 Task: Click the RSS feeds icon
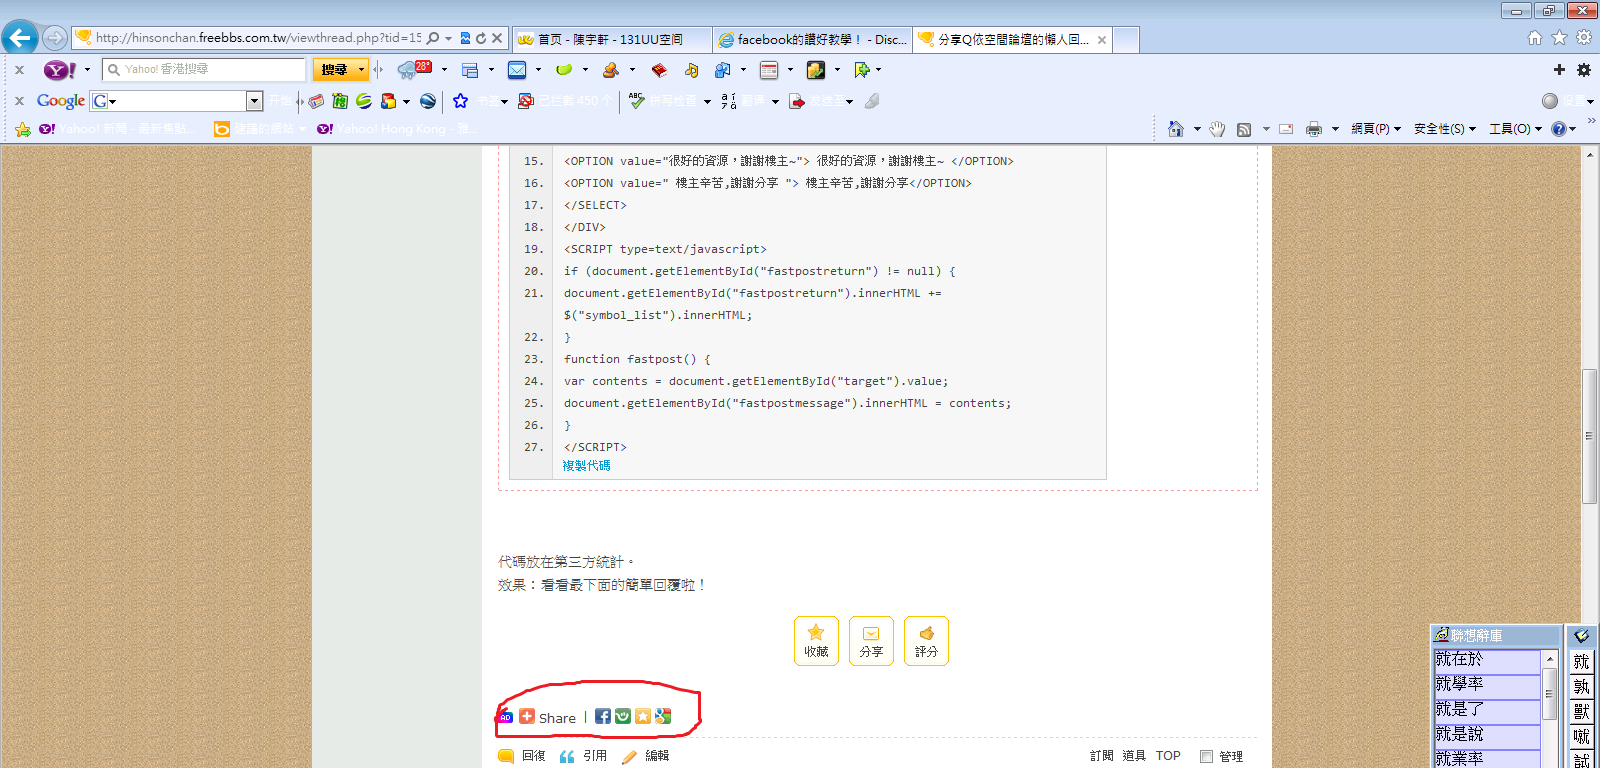coord(1244,129)
